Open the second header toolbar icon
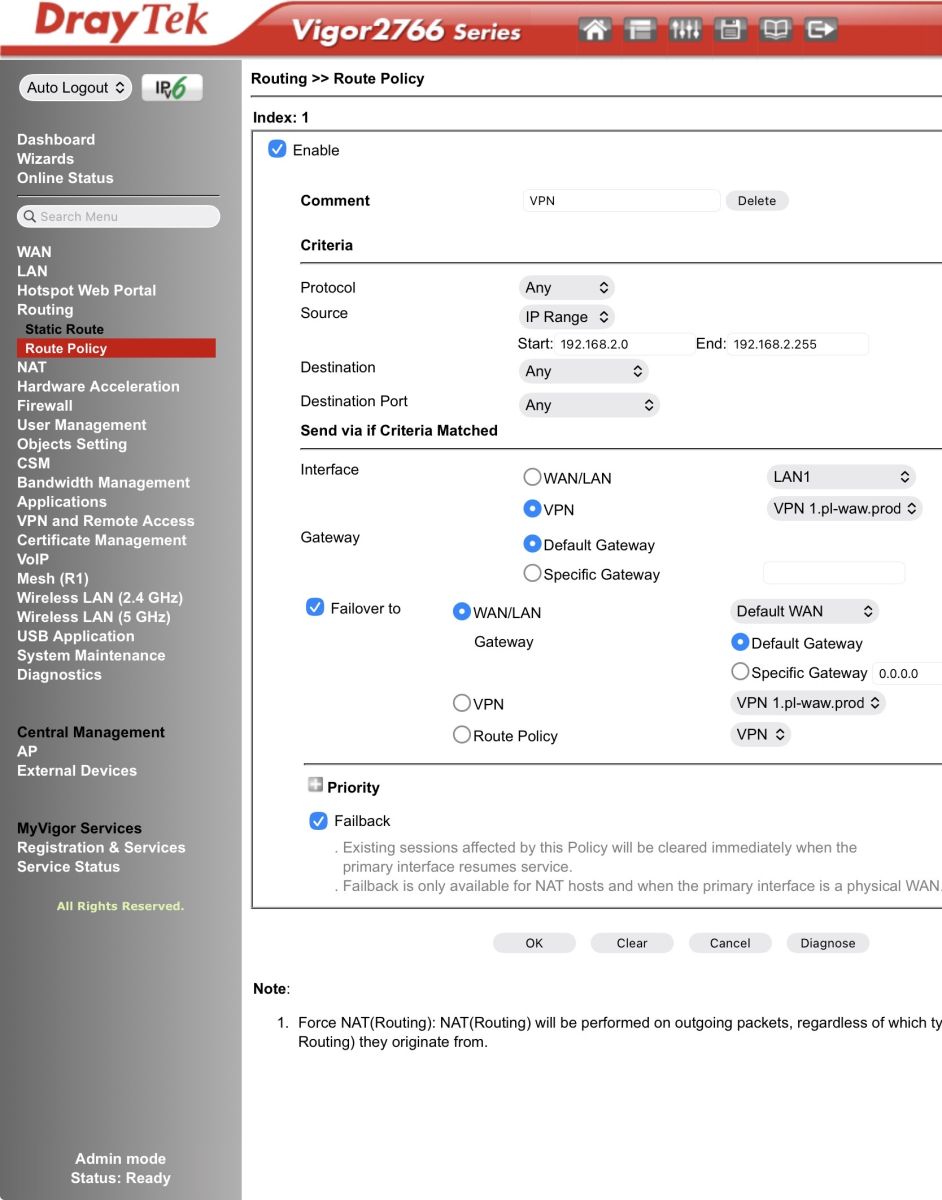 640,30
